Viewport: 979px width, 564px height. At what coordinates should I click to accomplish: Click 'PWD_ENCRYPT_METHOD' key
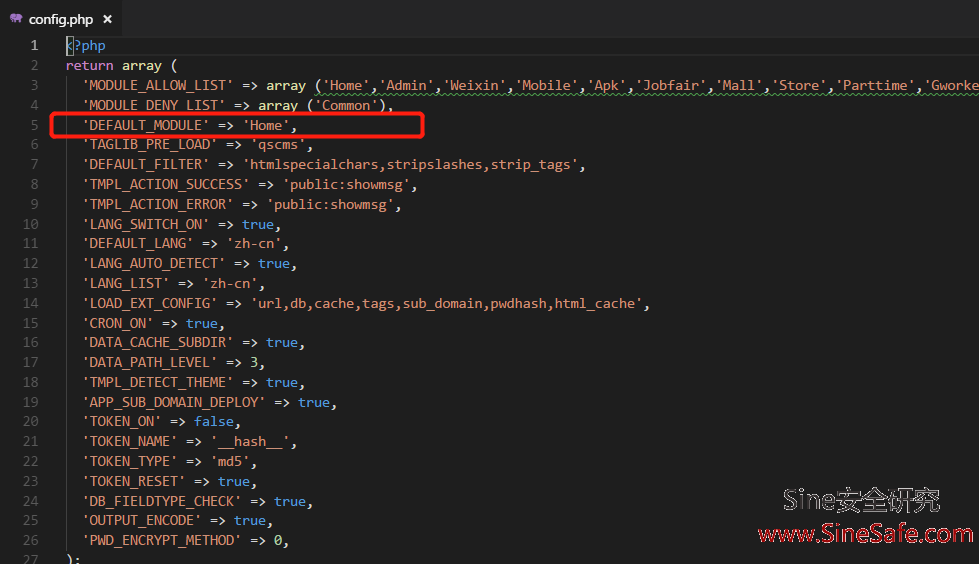pyautogui.click(x=162, y=541)
